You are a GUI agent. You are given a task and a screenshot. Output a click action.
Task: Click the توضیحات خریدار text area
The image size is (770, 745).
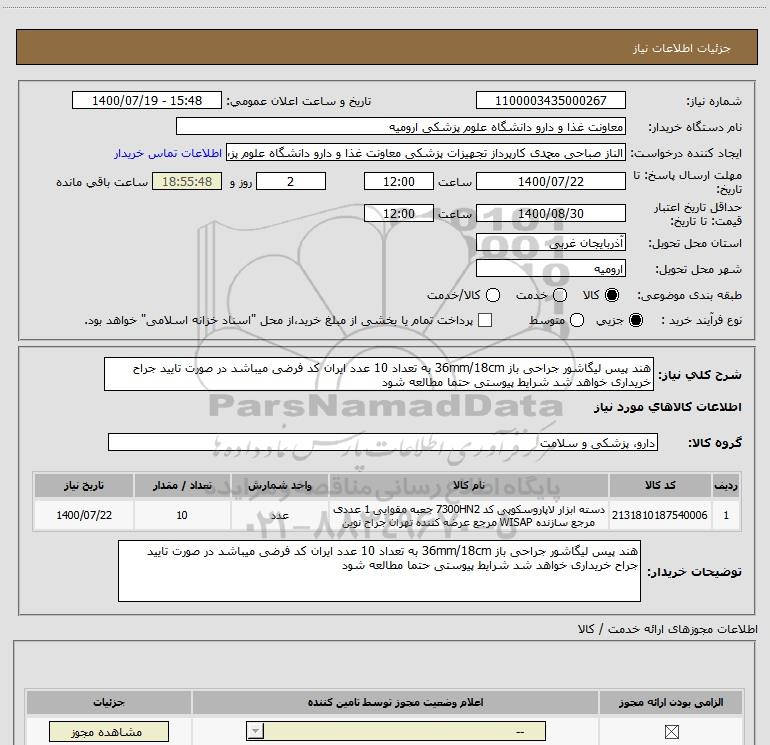(x=379, y=571)
